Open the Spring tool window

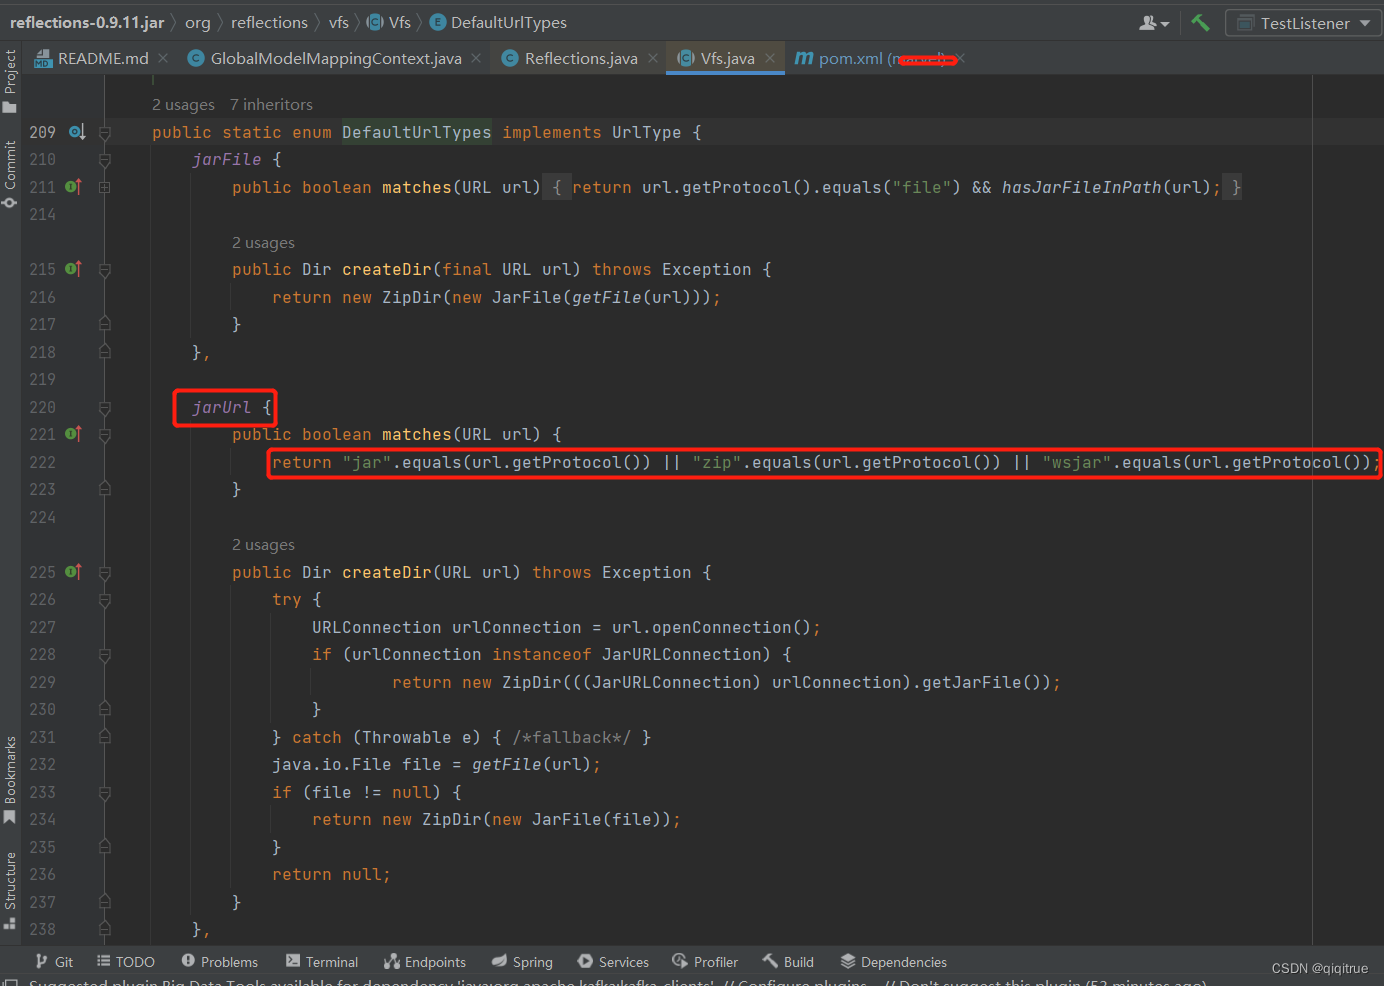(x=522, y=962)
